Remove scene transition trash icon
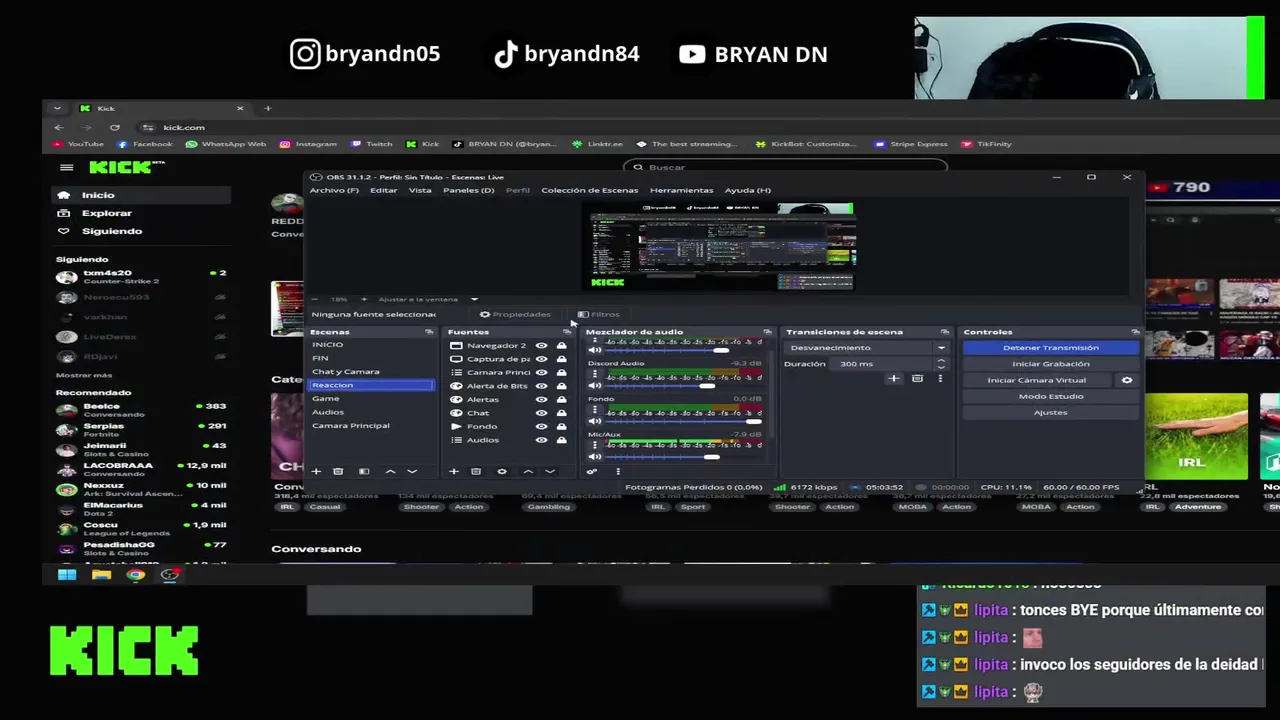 point(917,379)
